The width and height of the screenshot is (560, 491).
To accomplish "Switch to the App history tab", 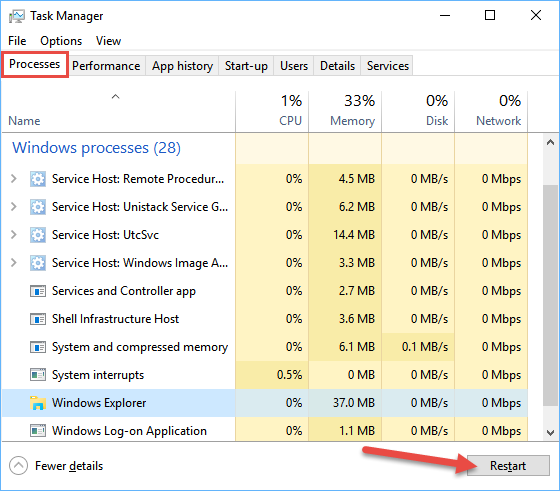I will tap(182, 66).
